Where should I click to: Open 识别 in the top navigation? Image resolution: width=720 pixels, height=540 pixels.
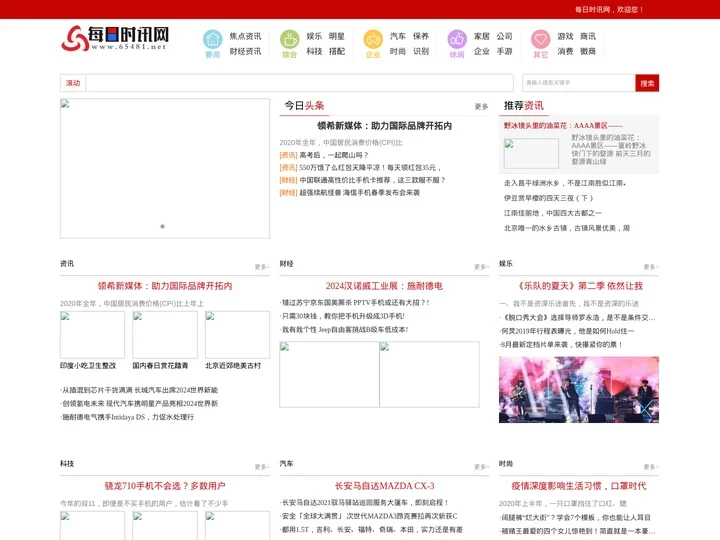coord(421,51)
